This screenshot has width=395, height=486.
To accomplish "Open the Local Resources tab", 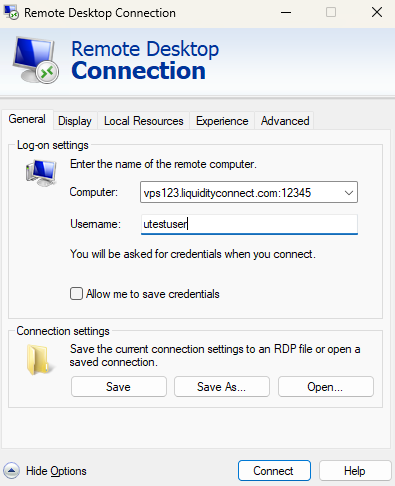I will coord(144,121).
